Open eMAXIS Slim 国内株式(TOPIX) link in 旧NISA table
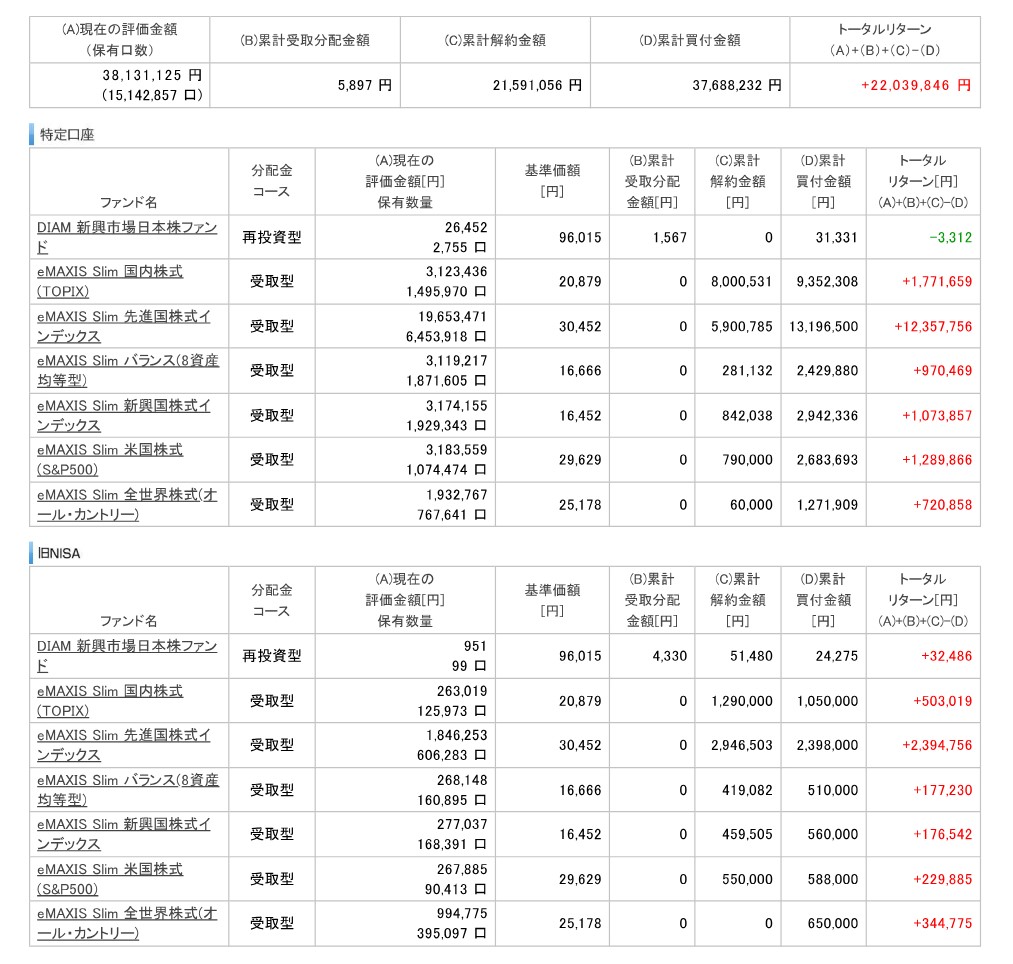The height and width of the screenshot is (964, 1013). (110, 701)
